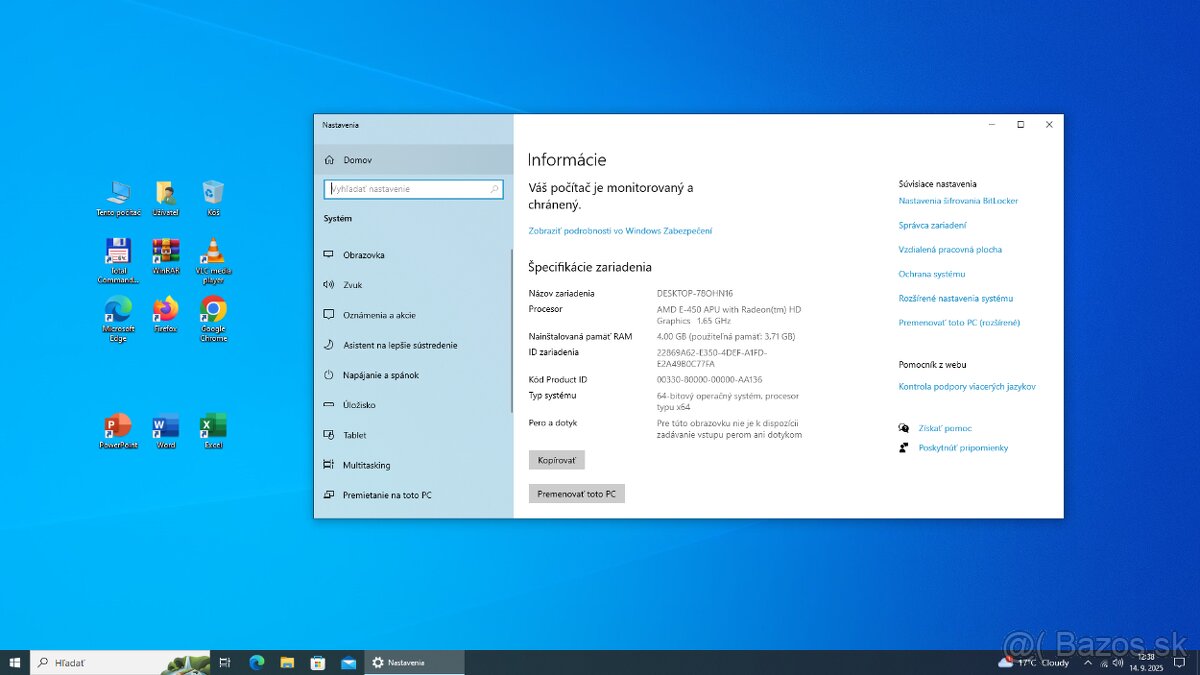The image size is (1200, 675).
Task: Open volume control in system tray
Action: point(1119,661)
